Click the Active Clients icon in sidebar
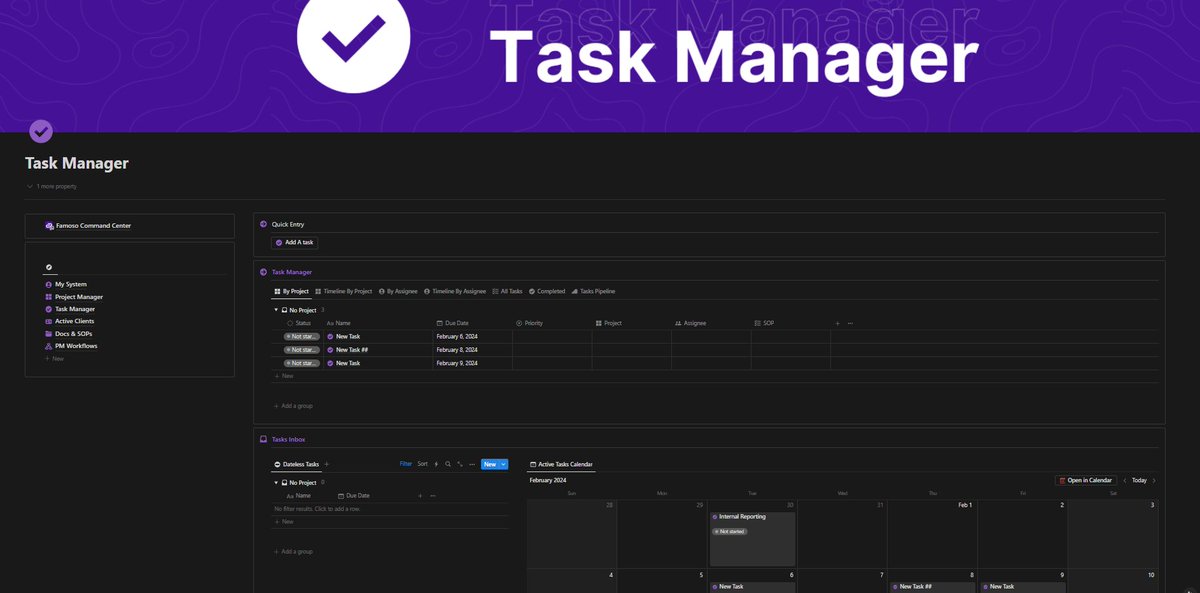Screen dimensions: 1200x593 click(48, 321)
